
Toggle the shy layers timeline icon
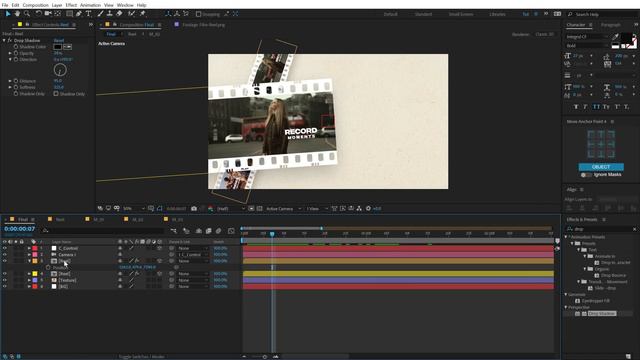pos(199,231)
